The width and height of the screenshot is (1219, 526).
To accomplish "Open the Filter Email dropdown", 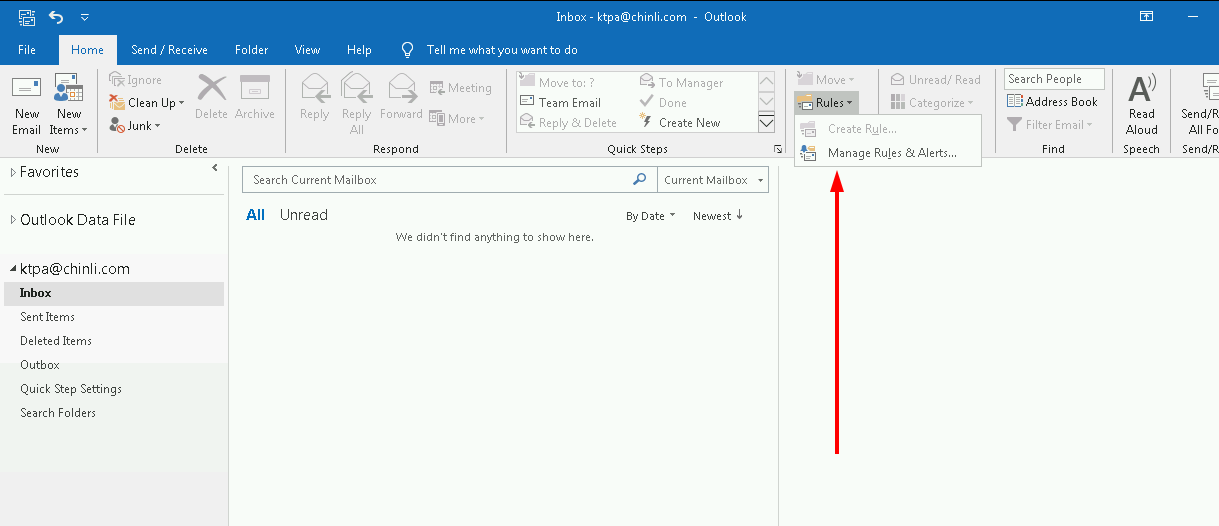I will coord(1050,125).
